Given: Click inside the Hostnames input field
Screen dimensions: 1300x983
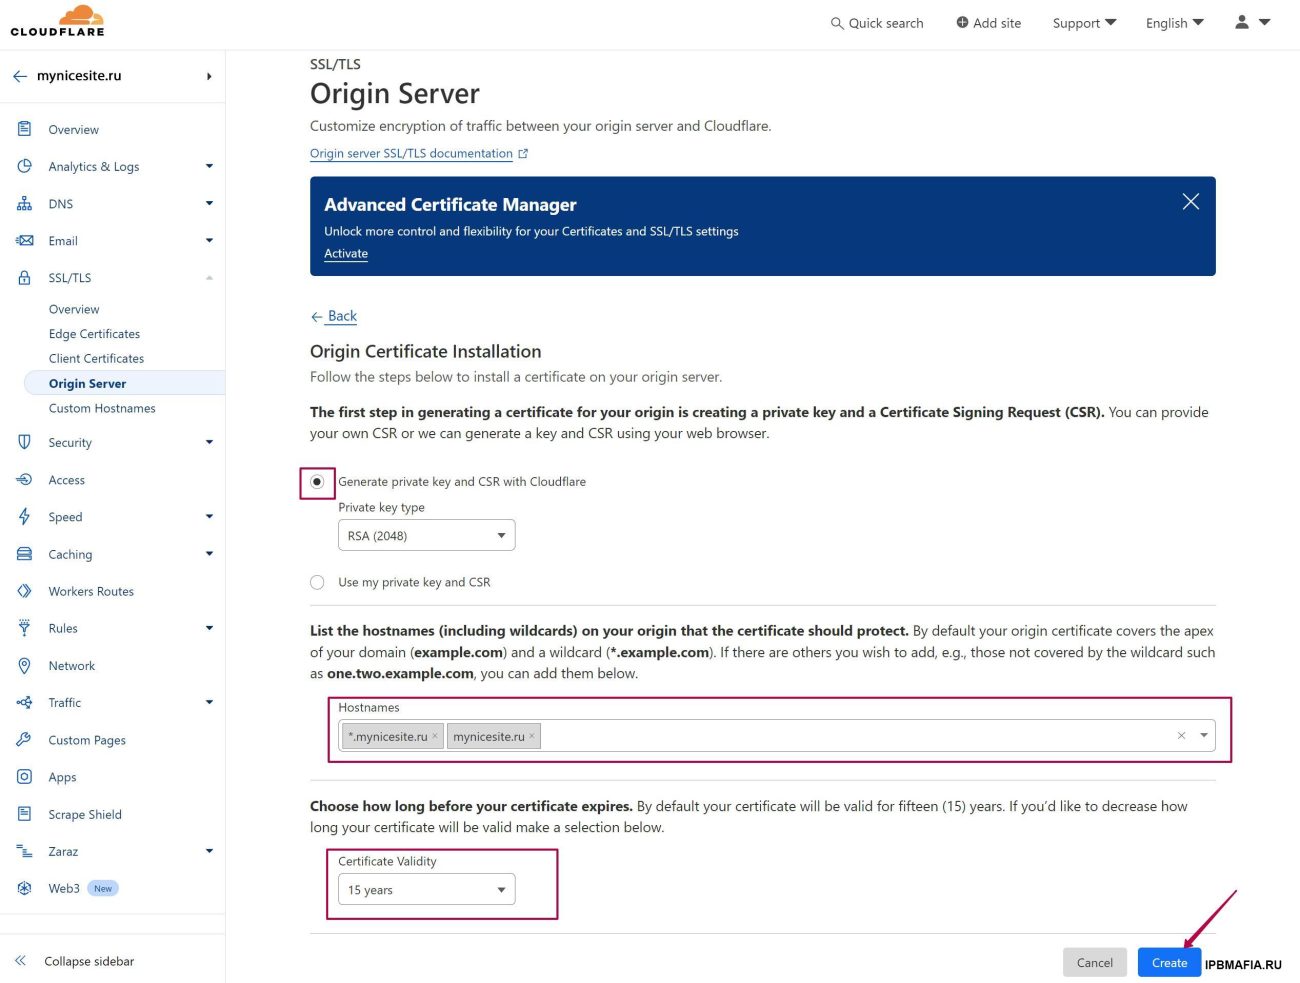Looking at the screenshot, I should (777, 736).
